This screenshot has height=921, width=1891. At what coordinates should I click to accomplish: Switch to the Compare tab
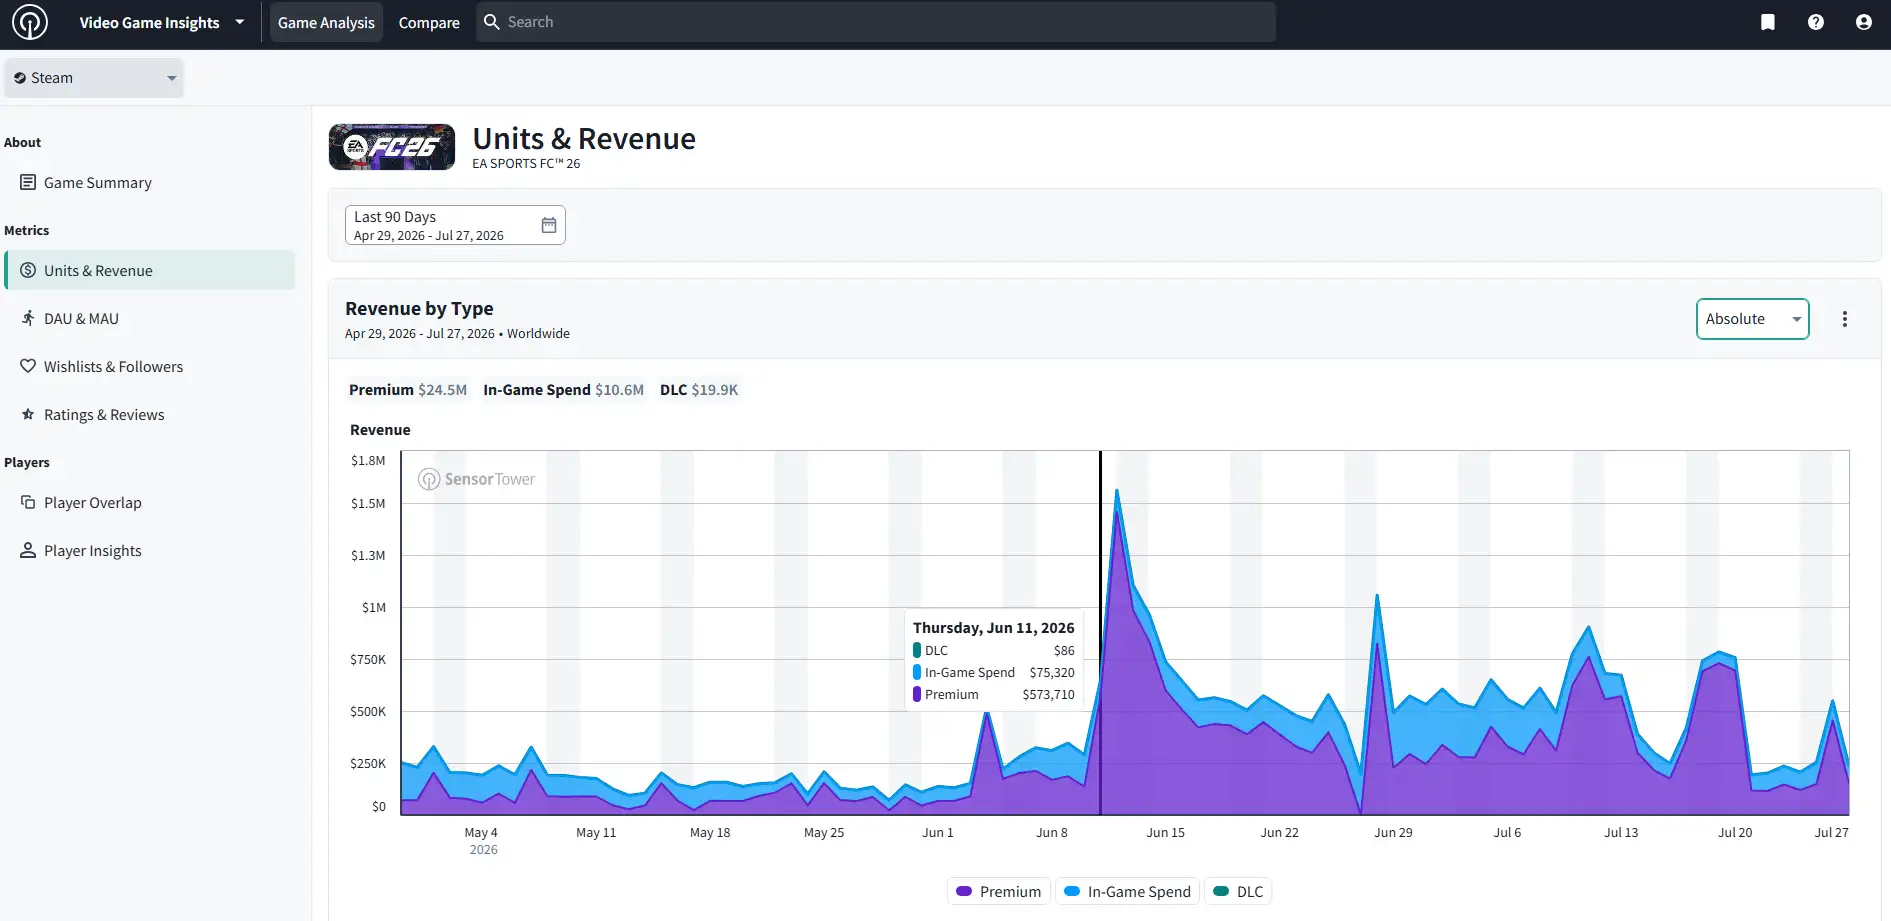[429, 22]
